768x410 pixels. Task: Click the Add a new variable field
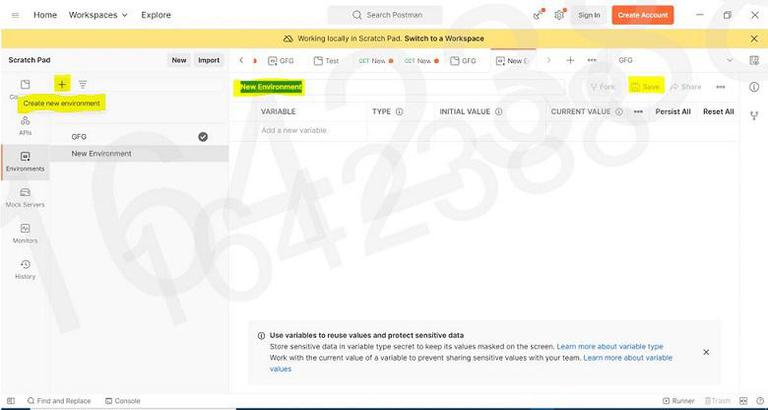[x=312, y=130]
